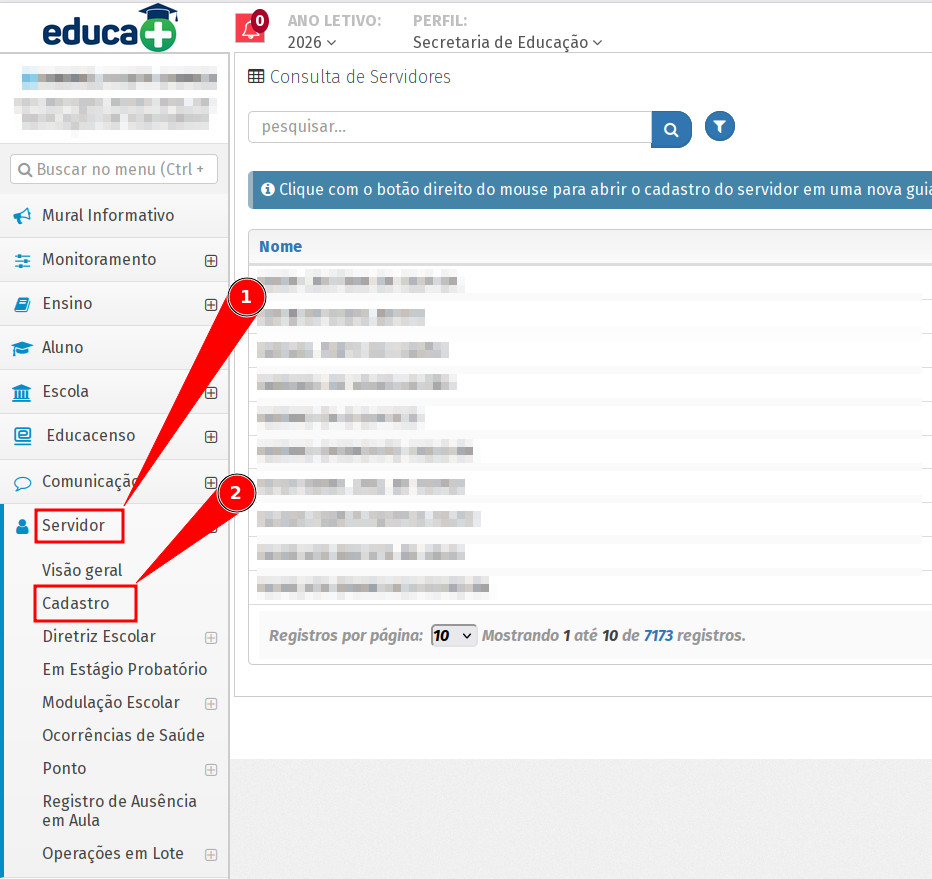
Task: Click the magnifier search button
Action: 671,129
